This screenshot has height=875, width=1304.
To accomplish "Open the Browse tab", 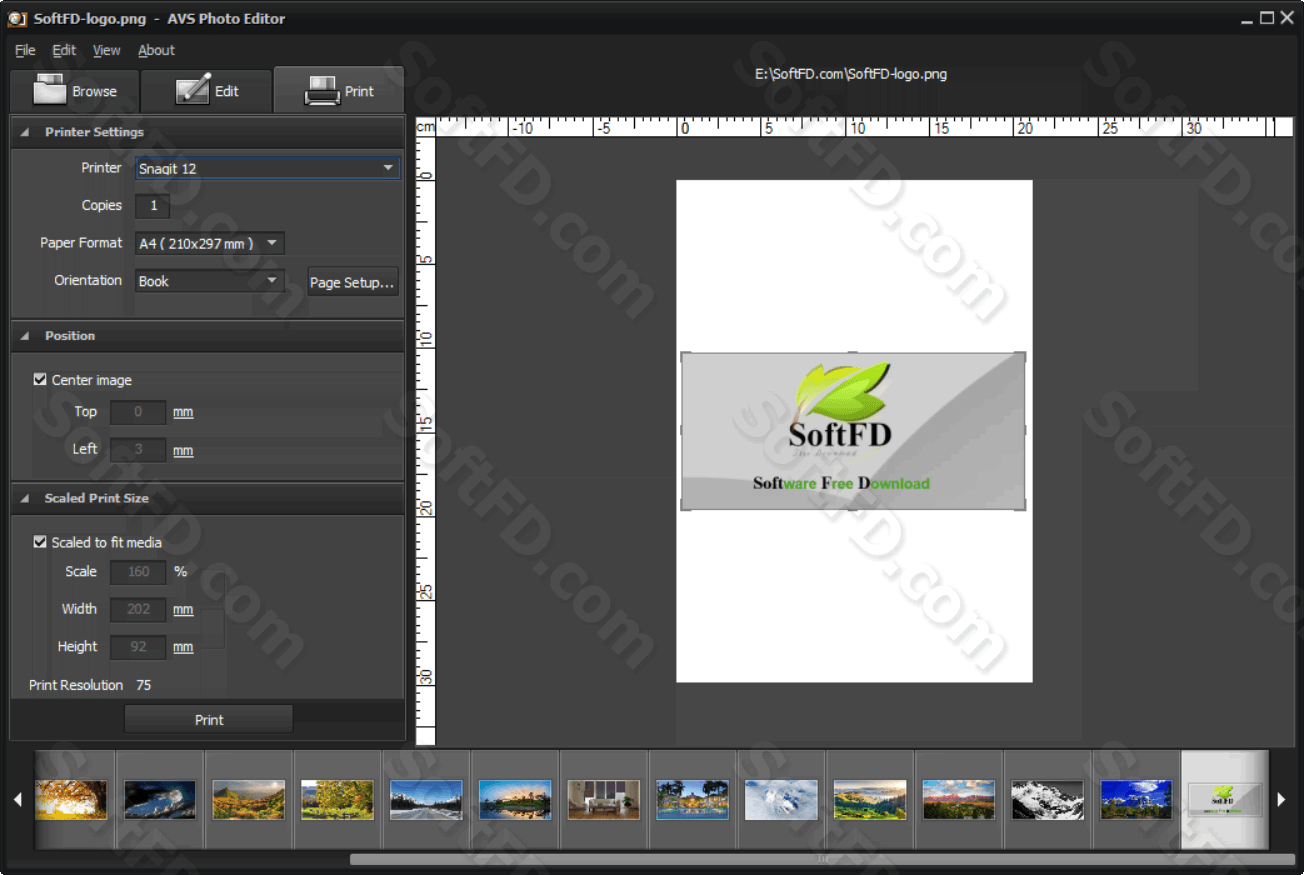I will click(x=74, y=91).
